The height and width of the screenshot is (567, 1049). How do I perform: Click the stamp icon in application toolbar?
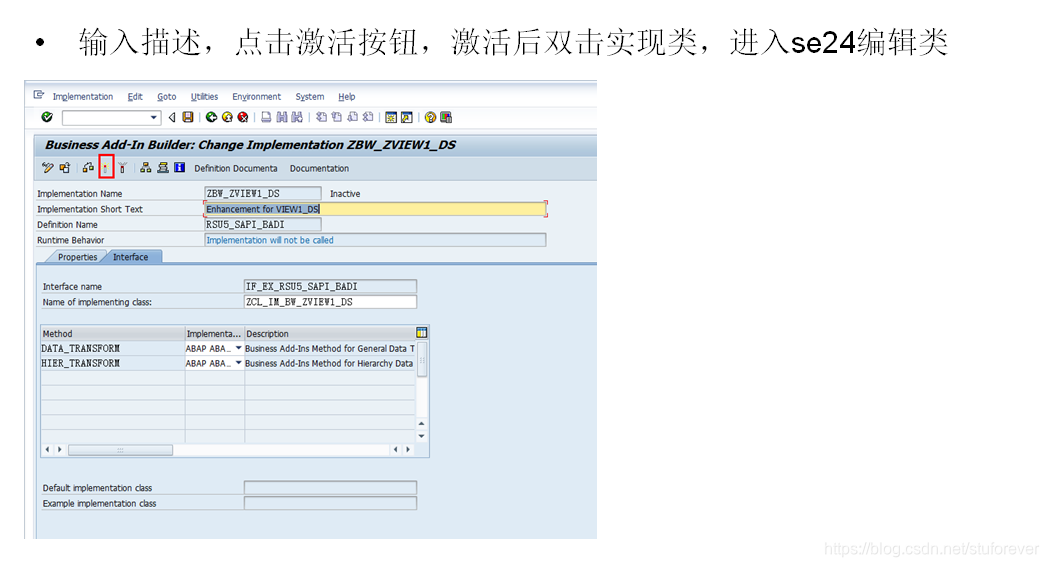point(163,168)
